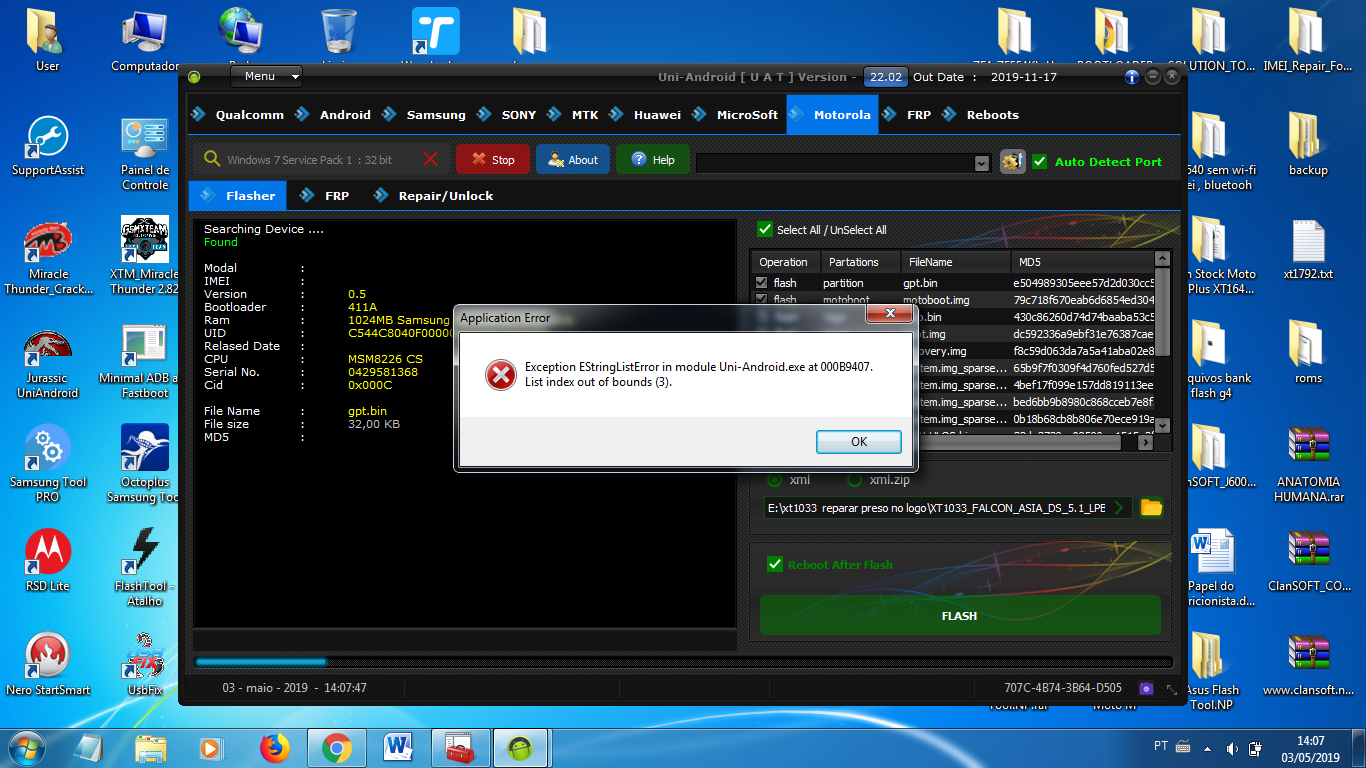Click the Help button

653,160
